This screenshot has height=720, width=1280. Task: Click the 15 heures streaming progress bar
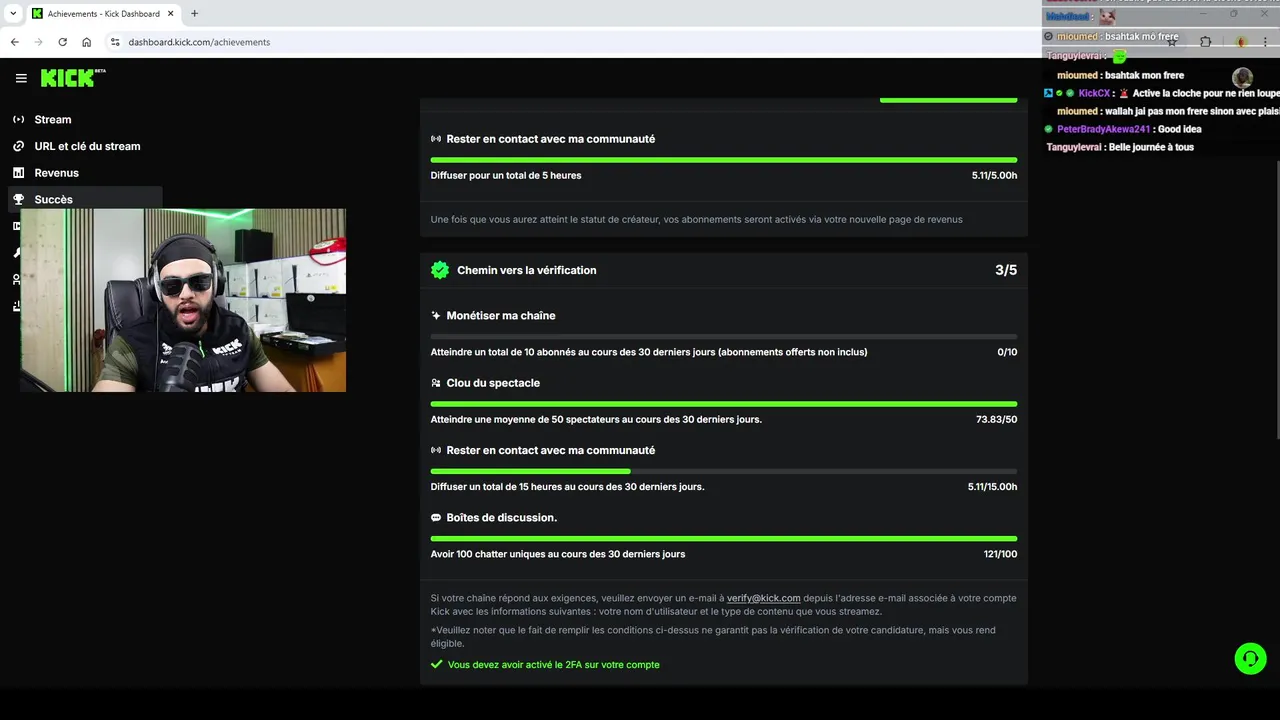[723, 471]
